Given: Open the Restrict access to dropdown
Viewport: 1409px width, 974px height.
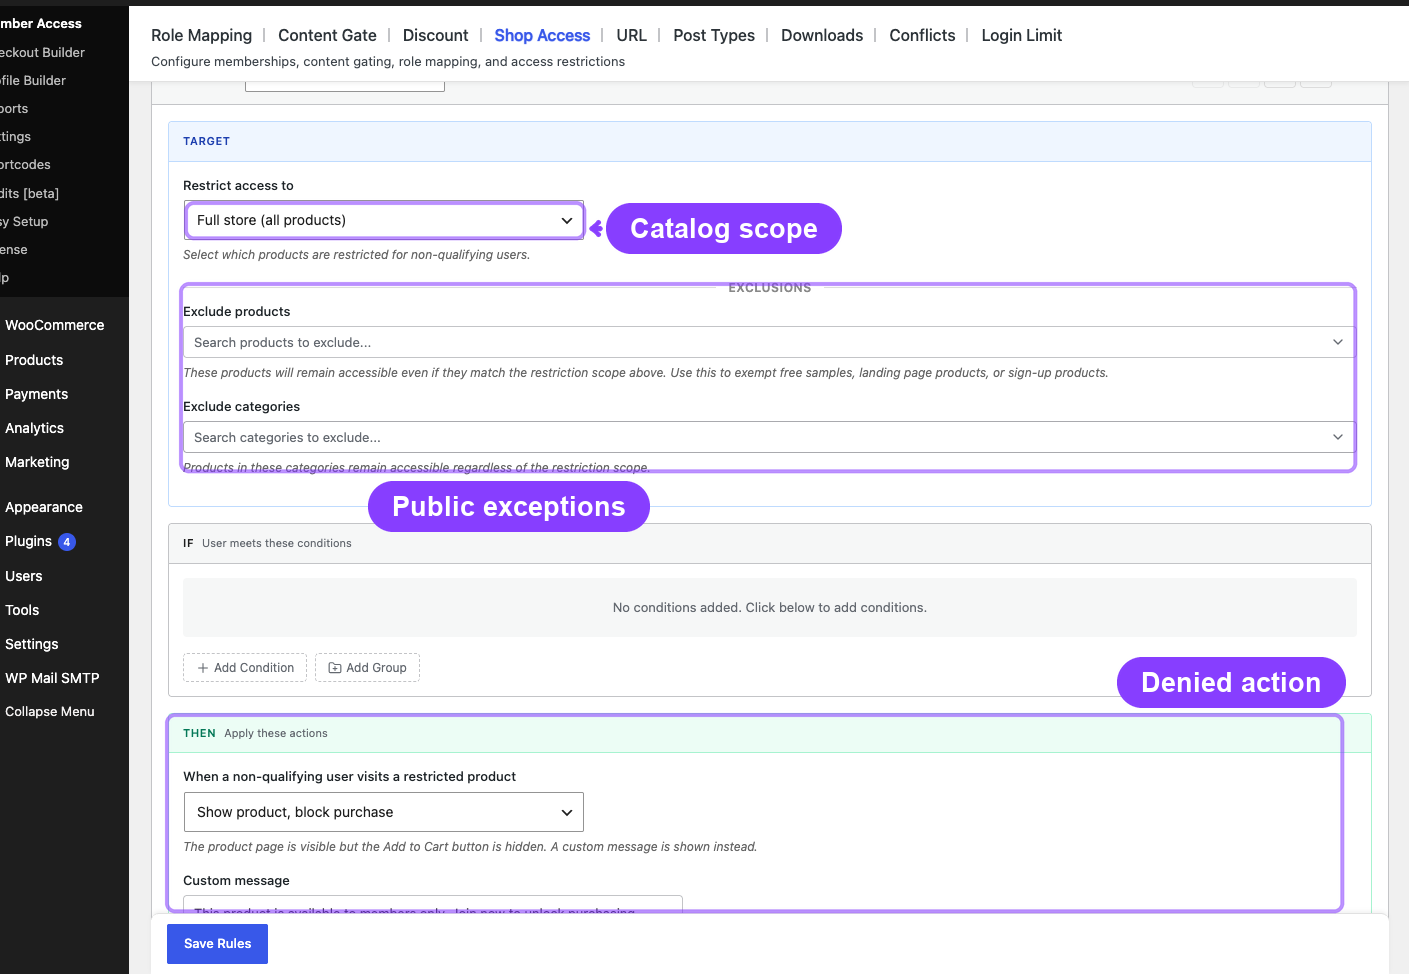Looking at the screenshot, I should pyautogui.click(x=384, y=220).
